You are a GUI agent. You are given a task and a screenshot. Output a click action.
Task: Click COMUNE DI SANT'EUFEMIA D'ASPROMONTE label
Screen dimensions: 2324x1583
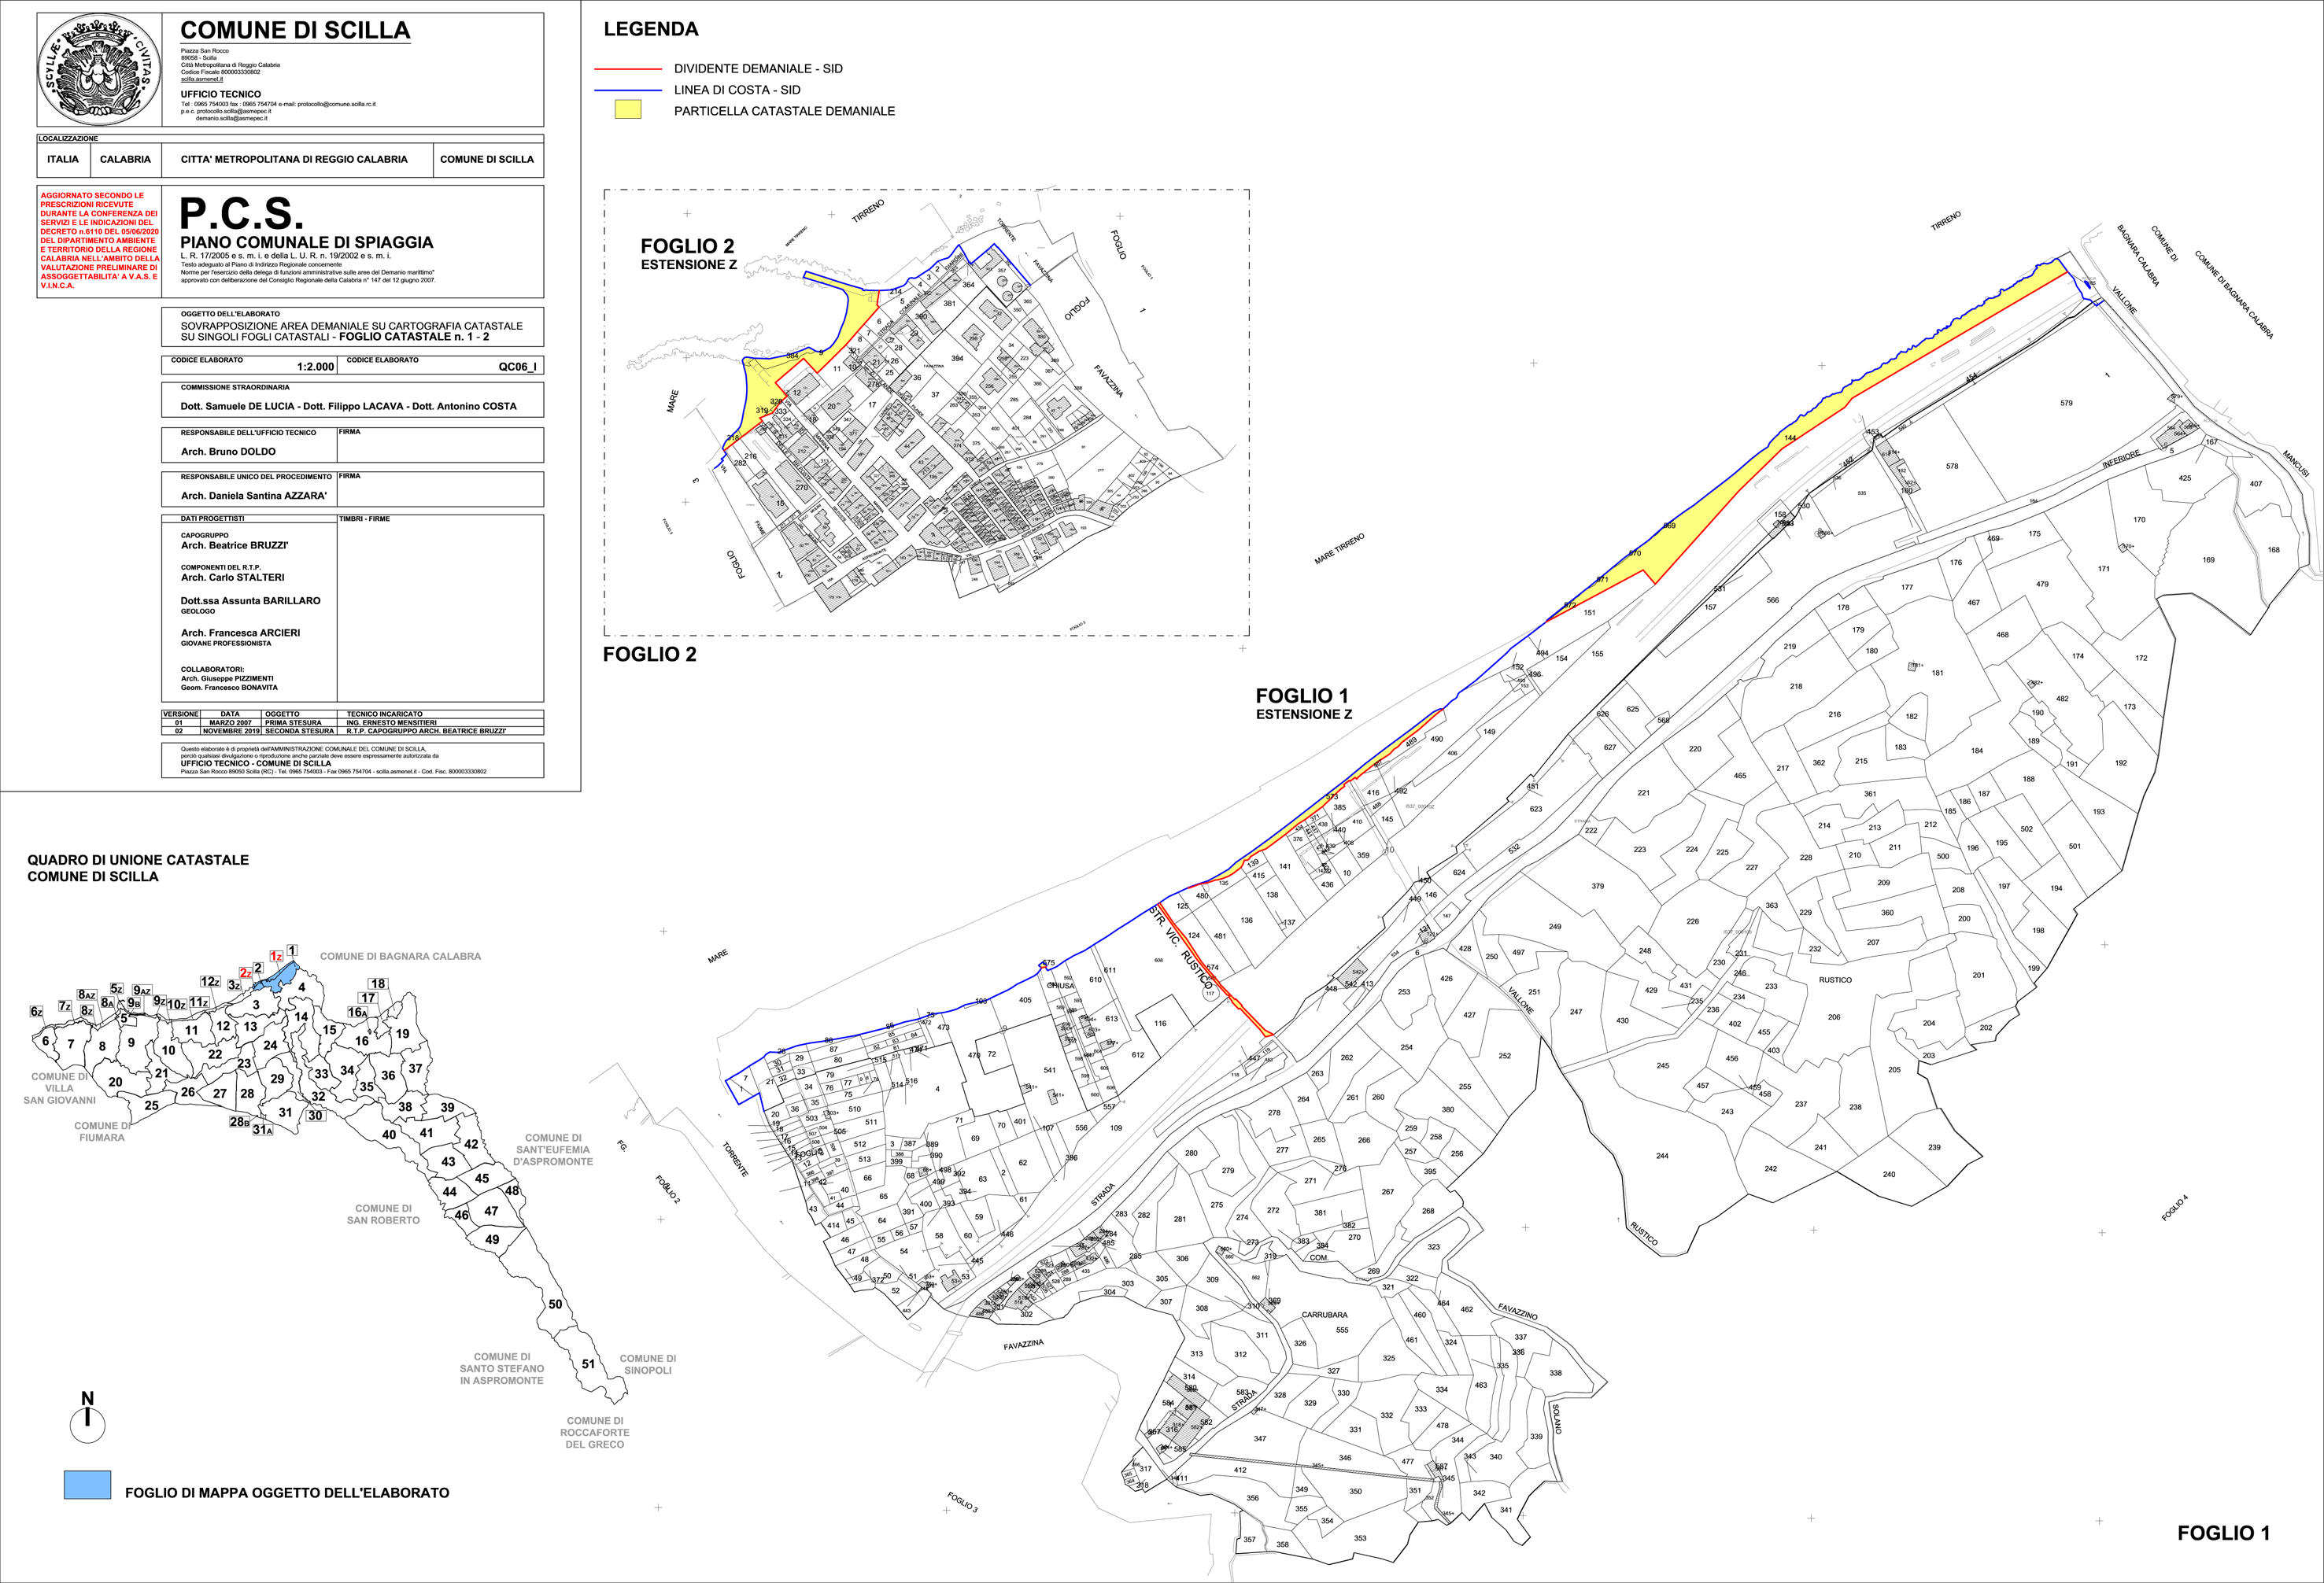click(x=553, y=1149)
